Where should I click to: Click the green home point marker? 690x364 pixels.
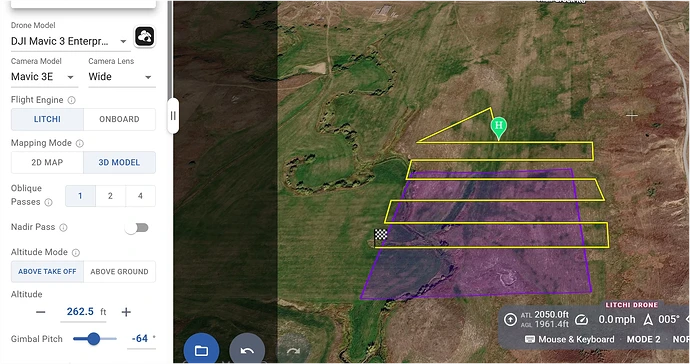pyautogui.click(x=499, y=128)
